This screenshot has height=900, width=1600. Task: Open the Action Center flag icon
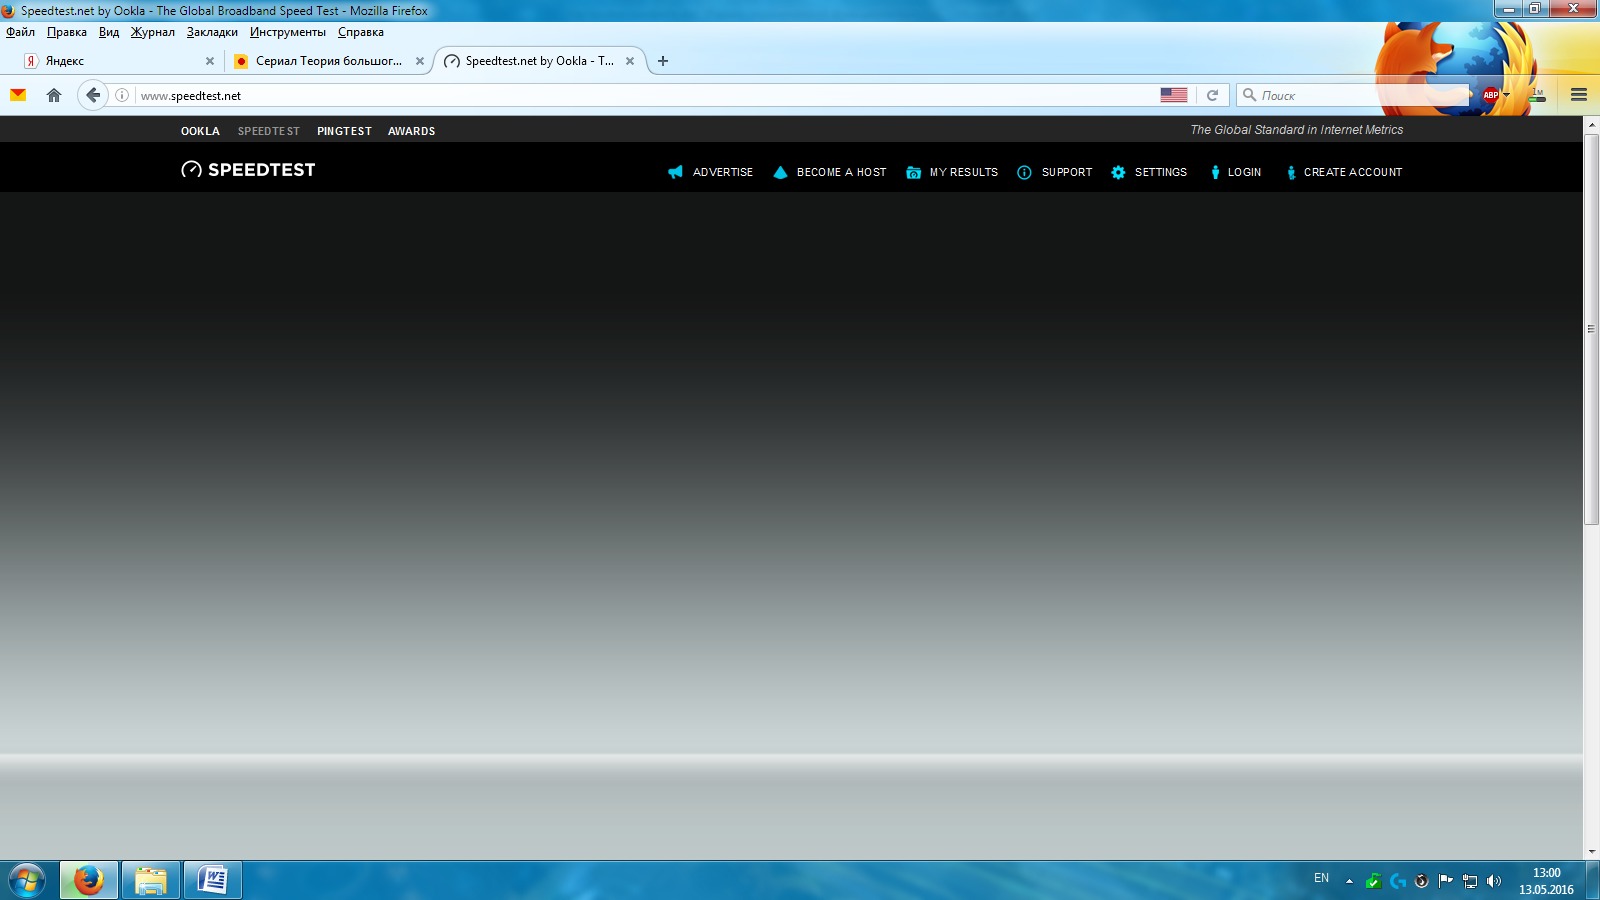tap(1445, 881)
